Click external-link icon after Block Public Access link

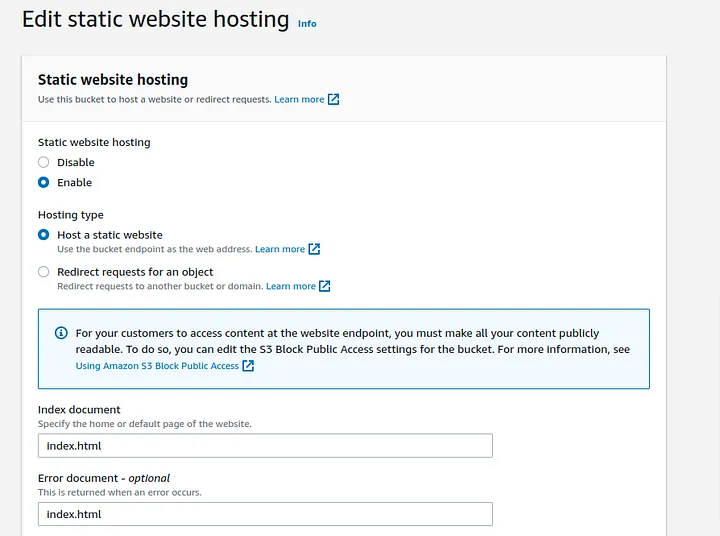pos(248,366)
